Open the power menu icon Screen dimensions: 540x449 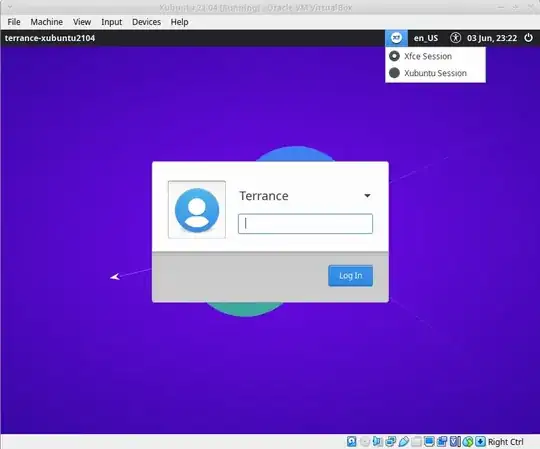[528, 38]
